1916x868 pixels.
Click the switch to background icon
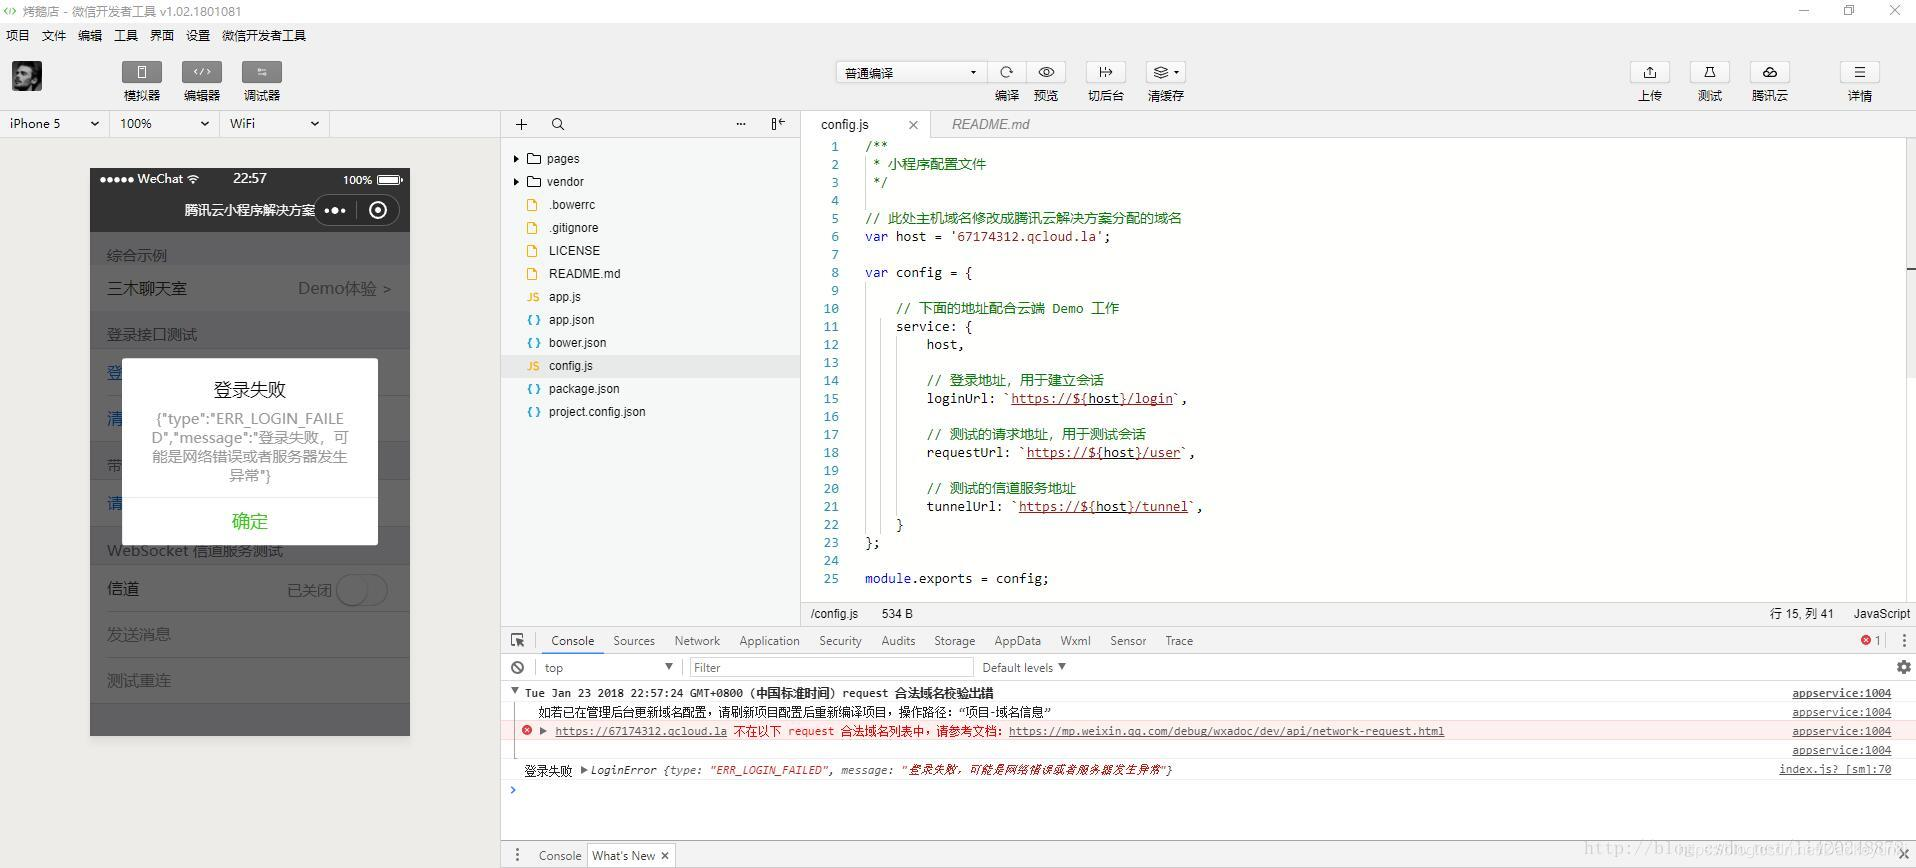[x=1106, y=72]
